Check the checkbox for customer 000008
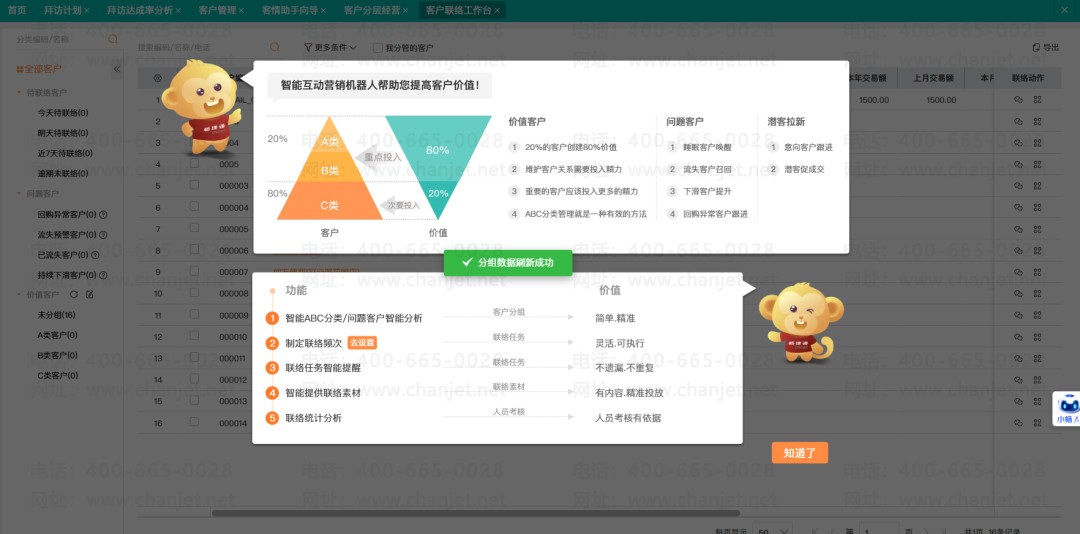This screenshot has width=1080, height=534. pos(195,293)
